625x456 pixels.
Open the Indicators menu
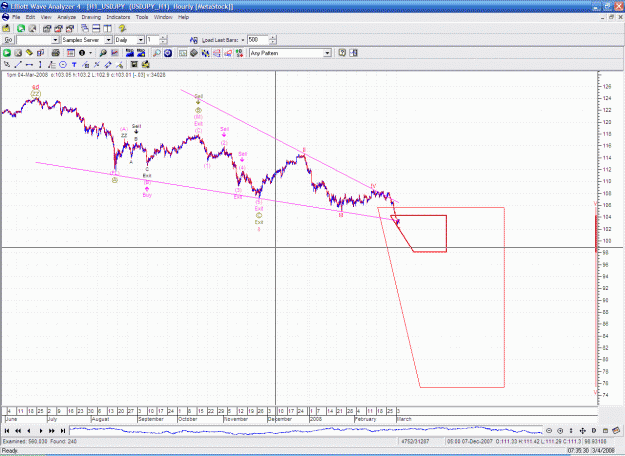[x=118, y=18]
